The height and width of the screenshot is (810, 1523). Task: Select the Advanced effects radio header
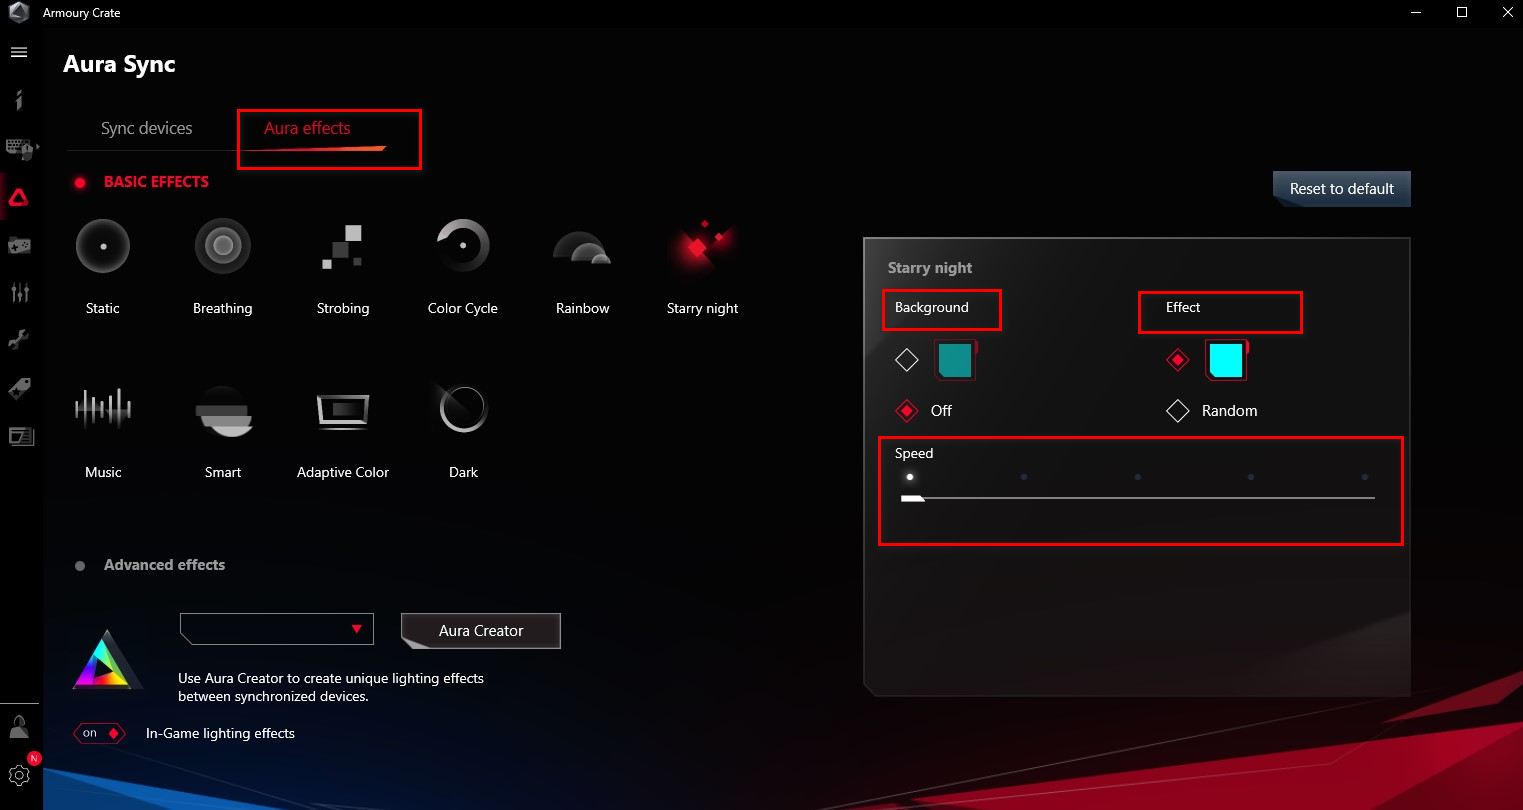(80, 566)
